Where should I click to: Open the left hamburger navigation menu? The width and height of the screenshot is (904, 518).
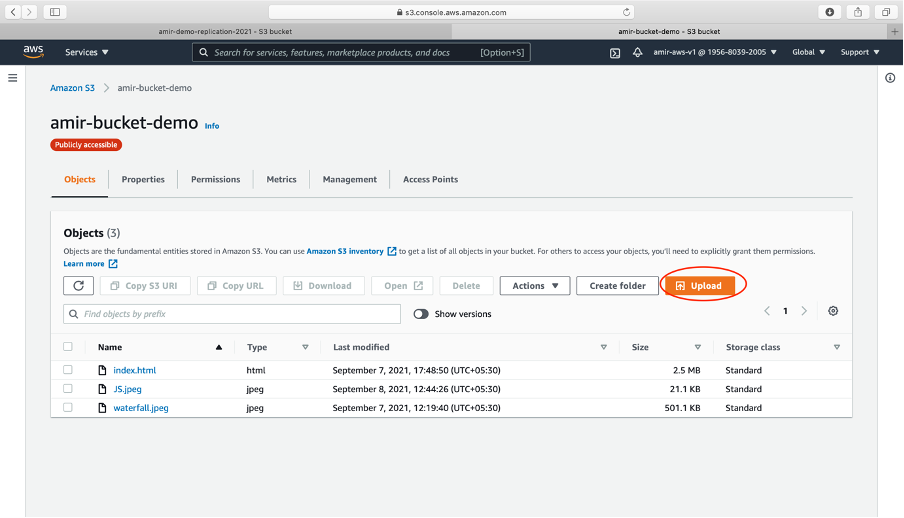pos(12,78)
